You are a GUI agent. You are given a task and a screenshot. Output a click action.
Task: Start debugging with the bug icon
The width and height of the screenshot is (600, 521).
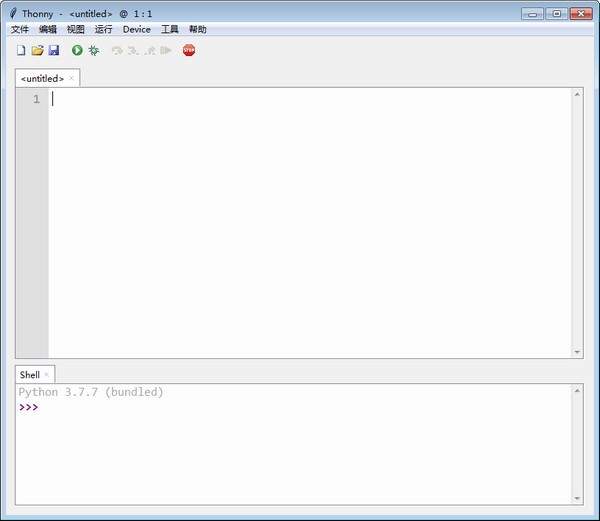coord(94,50)
